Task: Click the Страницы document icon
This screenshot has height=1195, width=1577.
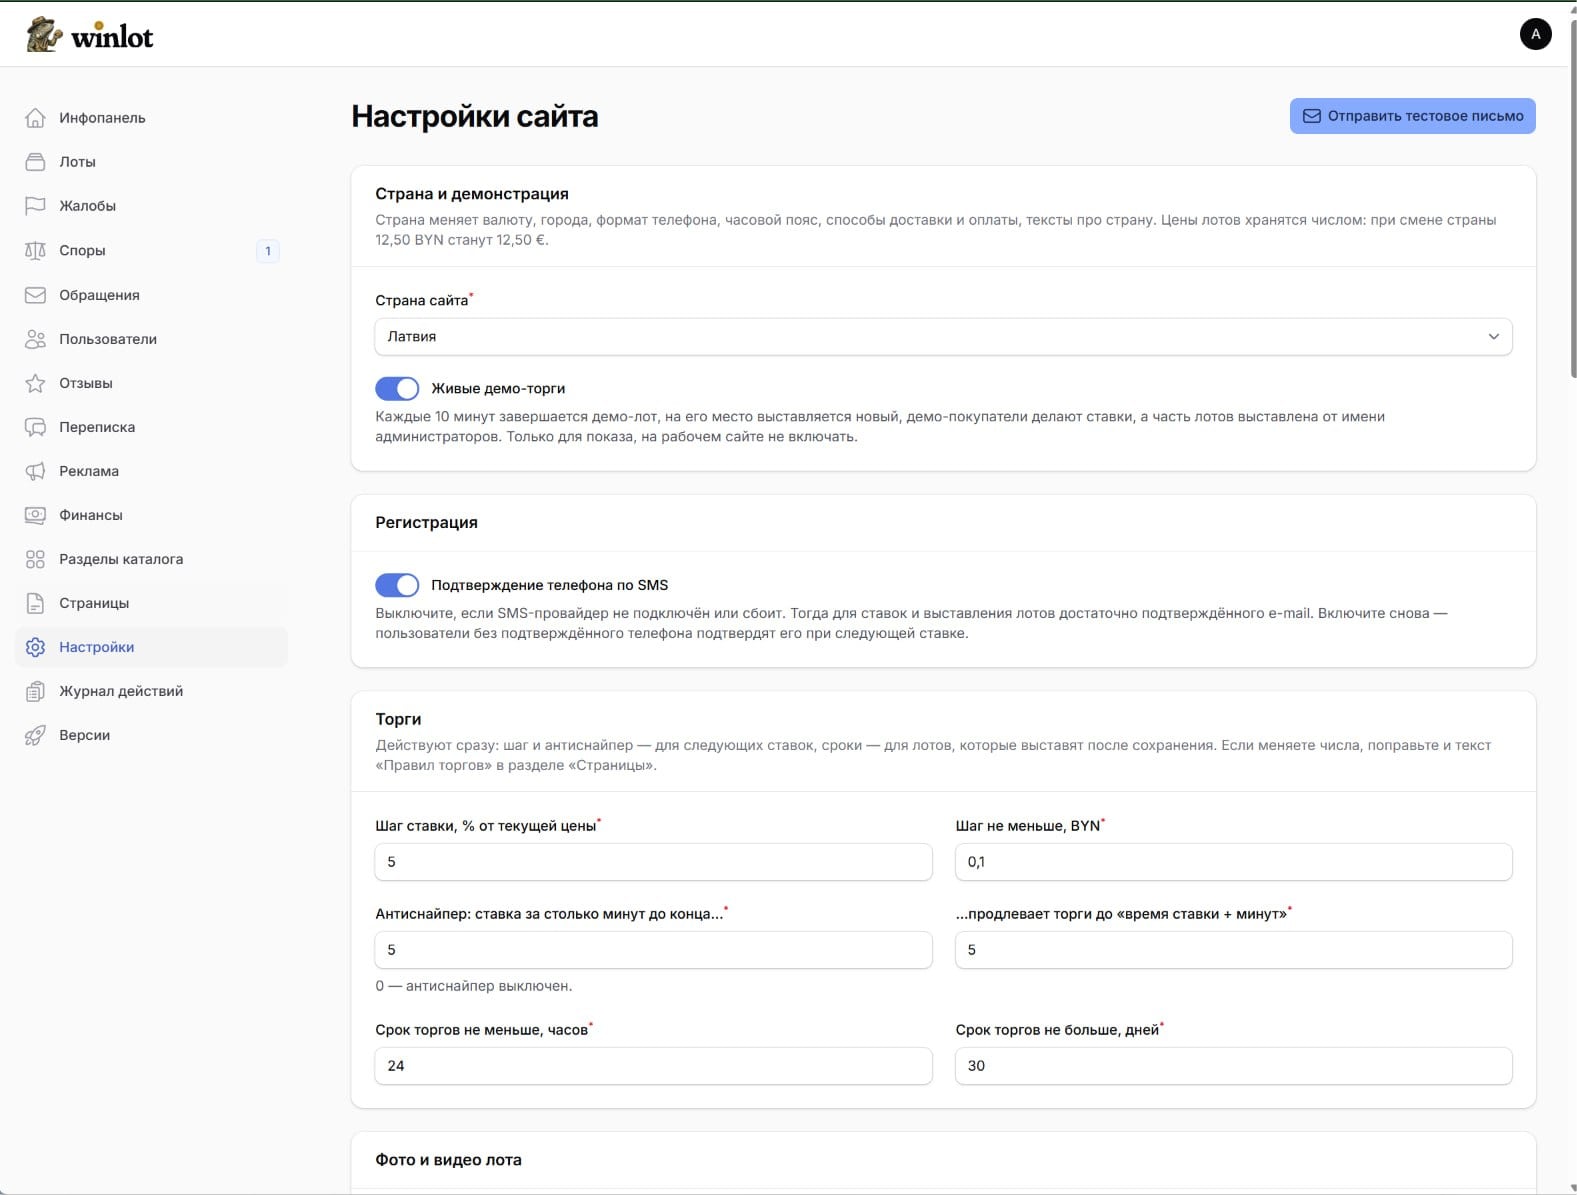Action: point(35,603)
